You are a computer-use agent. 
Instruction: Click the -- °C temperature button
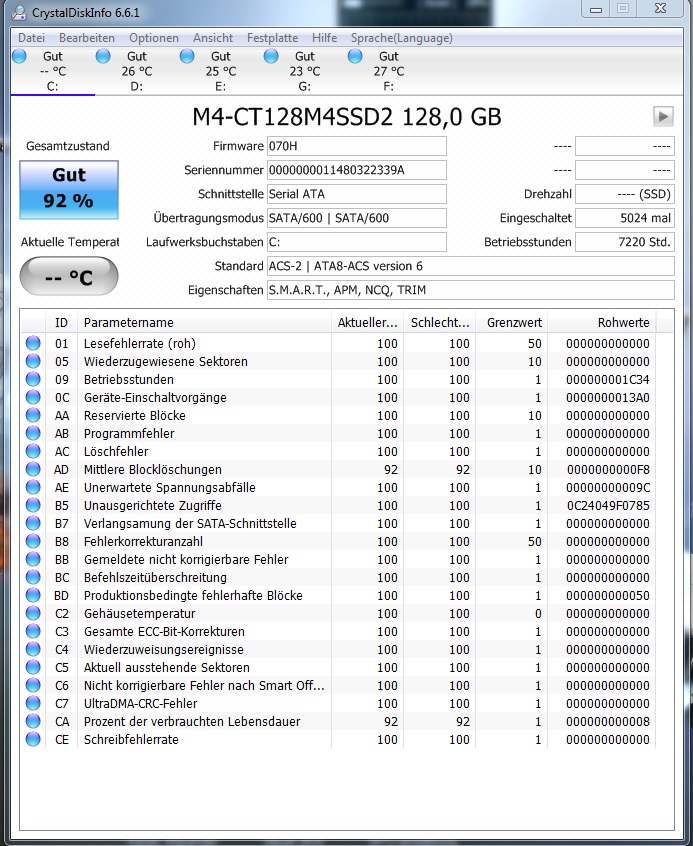click(69, 277)
